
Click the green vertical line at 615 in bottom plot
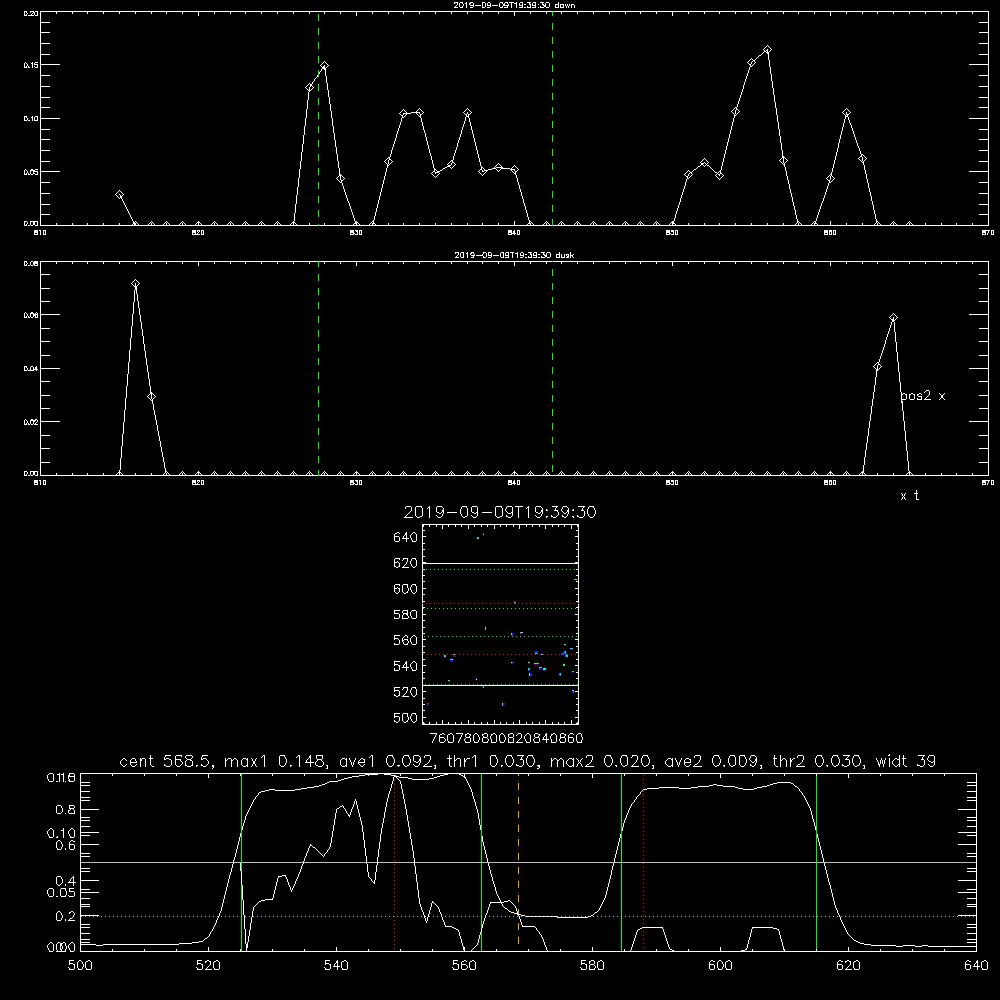pyautogui.click(x=816, y=861)
